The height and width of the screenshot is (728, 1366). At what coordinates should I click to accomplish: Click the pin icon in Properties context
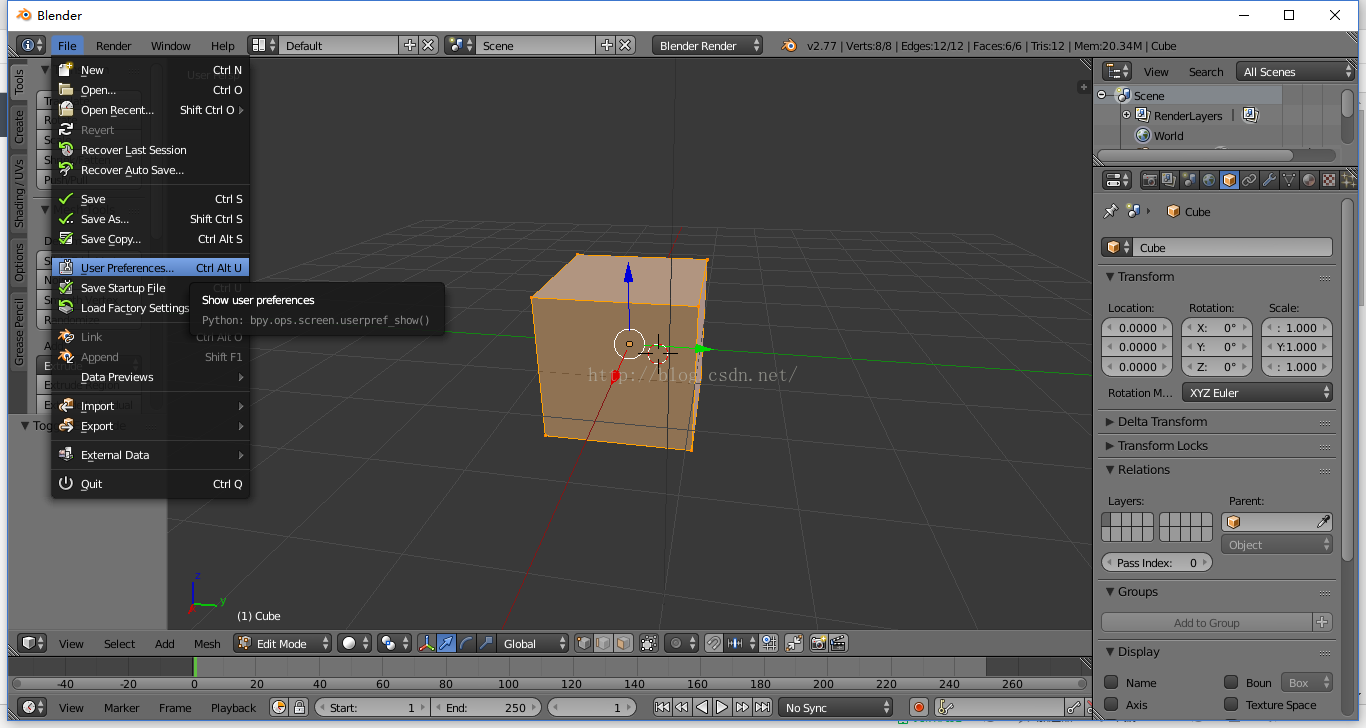point(1110,211)
